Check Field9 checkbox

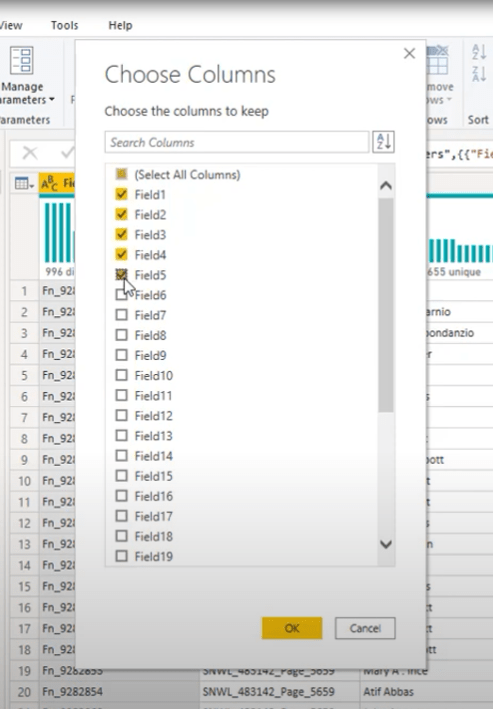(121, 355)
